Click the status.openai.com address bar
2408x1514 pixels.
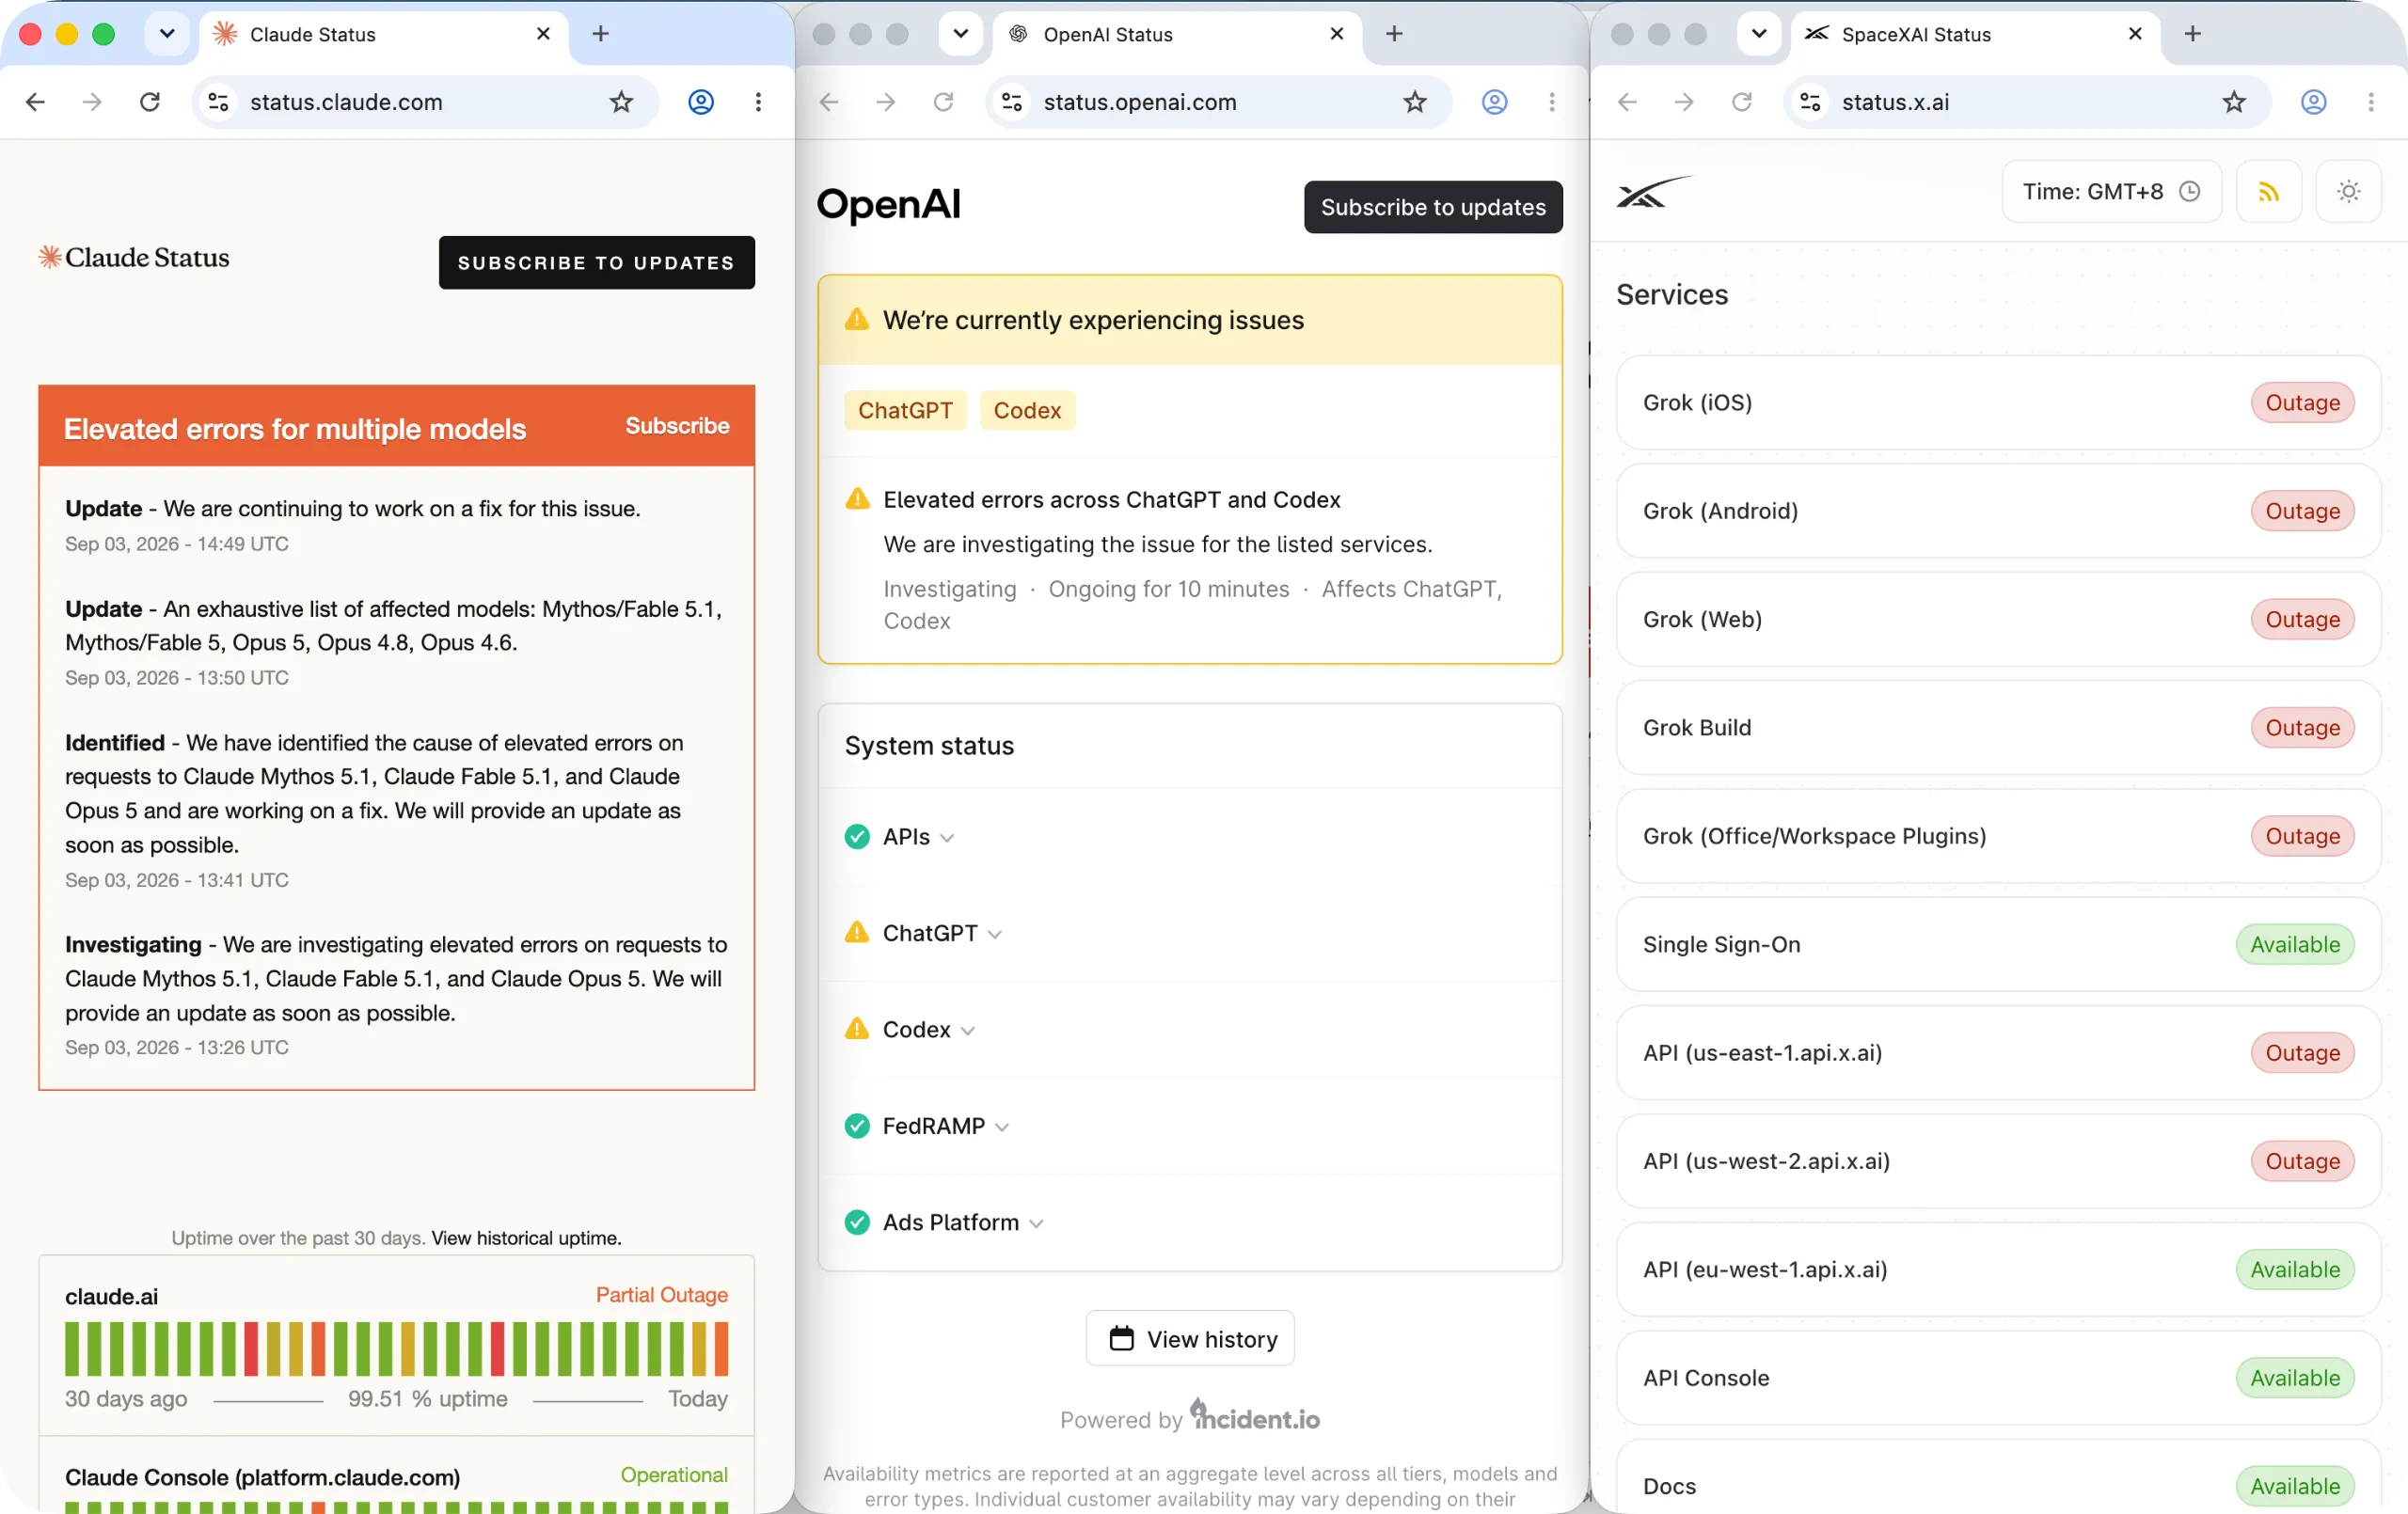click(1218, 102)
